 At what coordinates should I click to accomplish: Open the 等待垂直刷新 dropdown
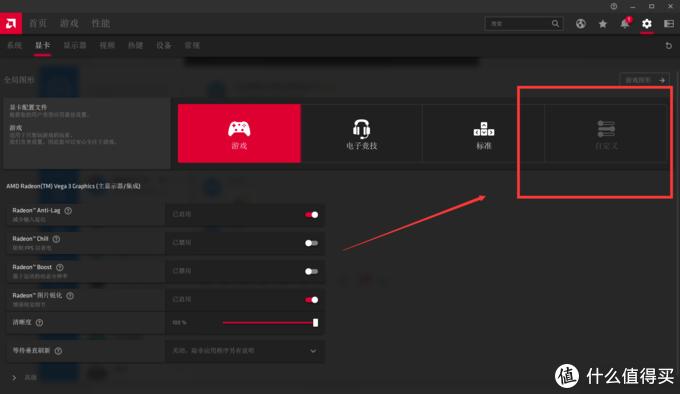click(245, 351)
